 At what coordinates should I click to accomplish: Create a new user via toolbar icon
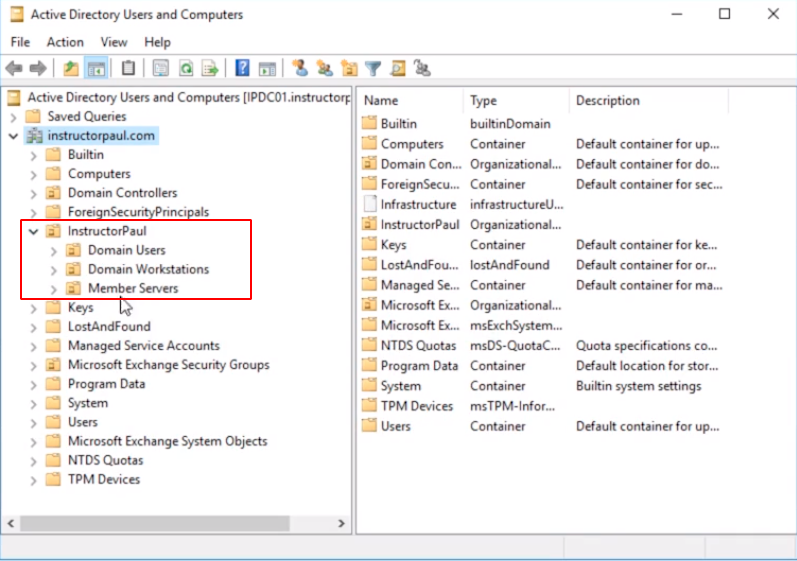[x=300, y=68]
